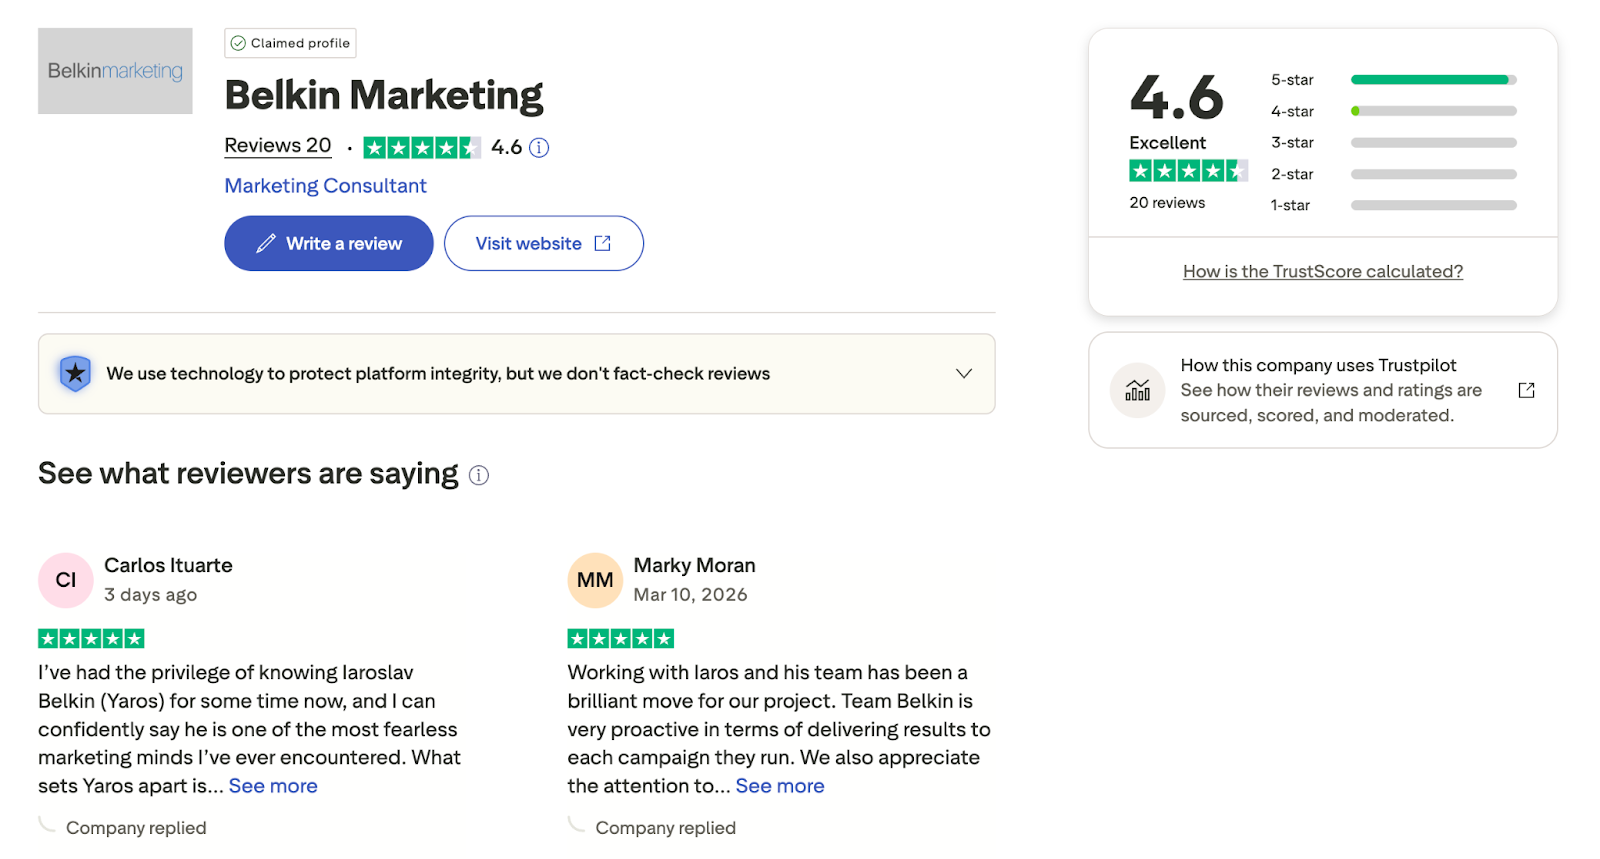Viewport: 1600px width, 859px height.
Task: Click the external link icon on the Trustpilot usage card
Action: [1526, 390]
